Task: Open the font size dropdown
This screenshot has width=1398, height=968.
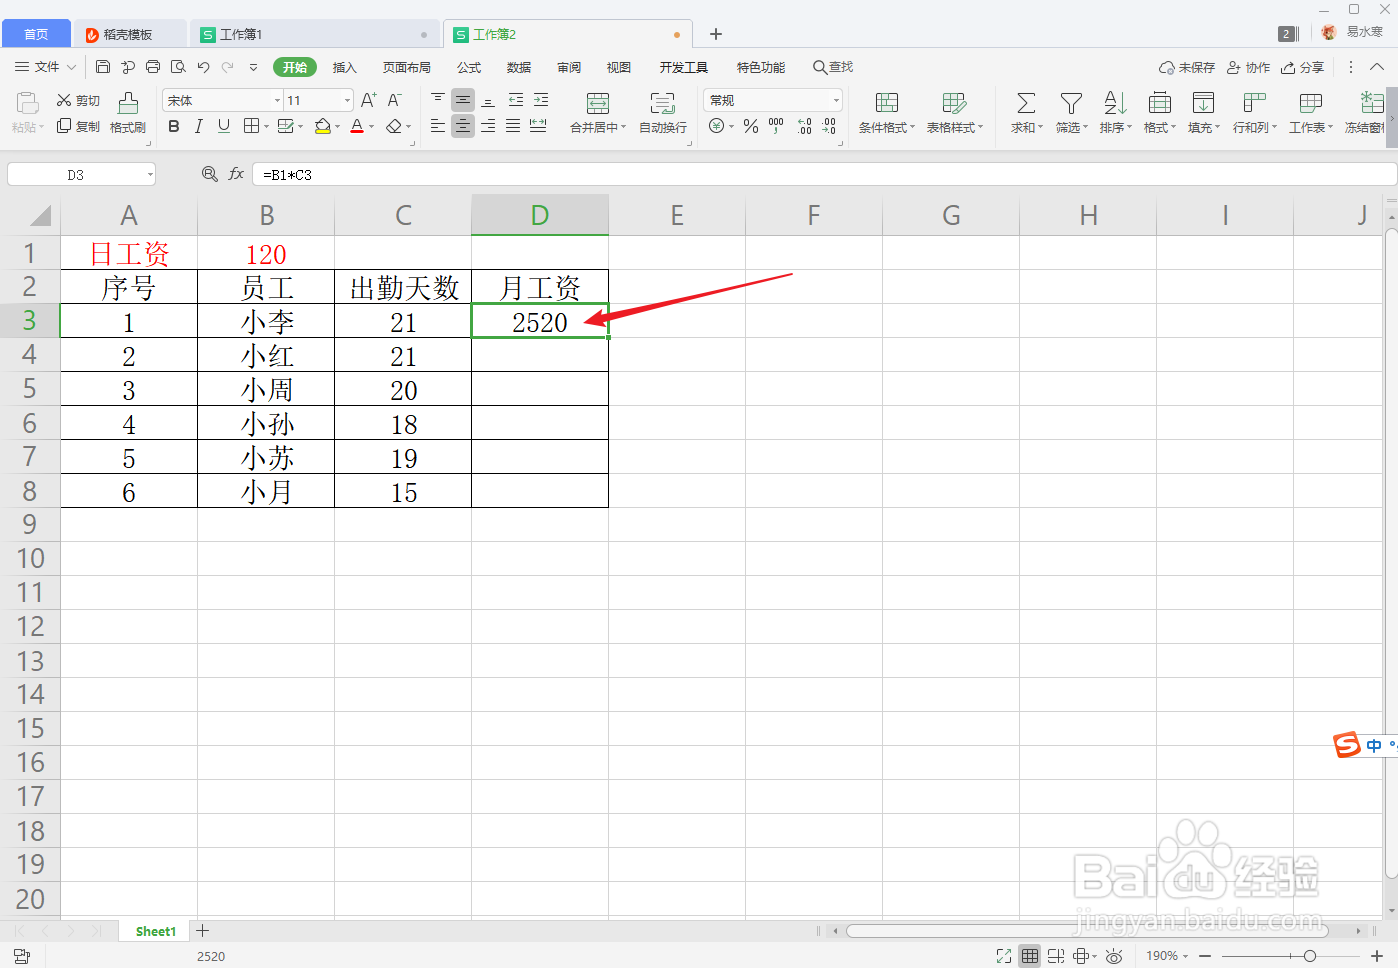Action: (347, 100)
